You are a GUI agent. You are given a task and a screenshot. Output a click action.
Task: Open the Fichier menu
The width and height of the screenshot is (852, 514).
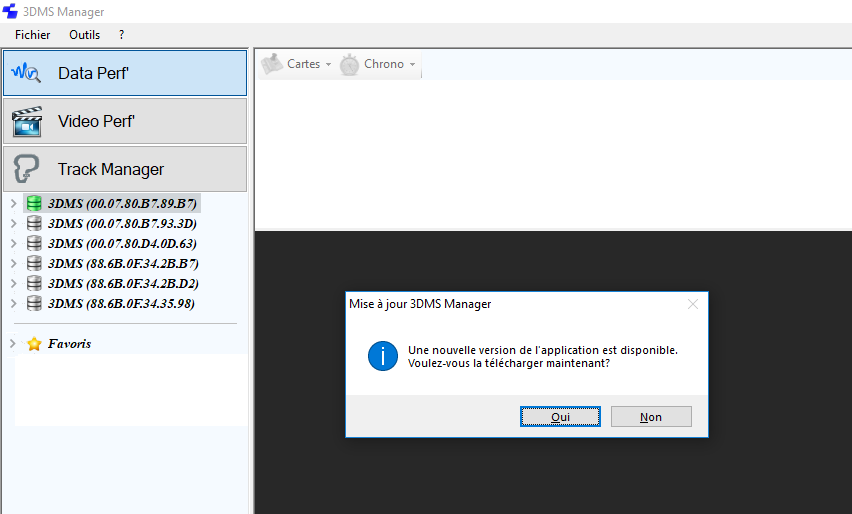click(33, 35)
